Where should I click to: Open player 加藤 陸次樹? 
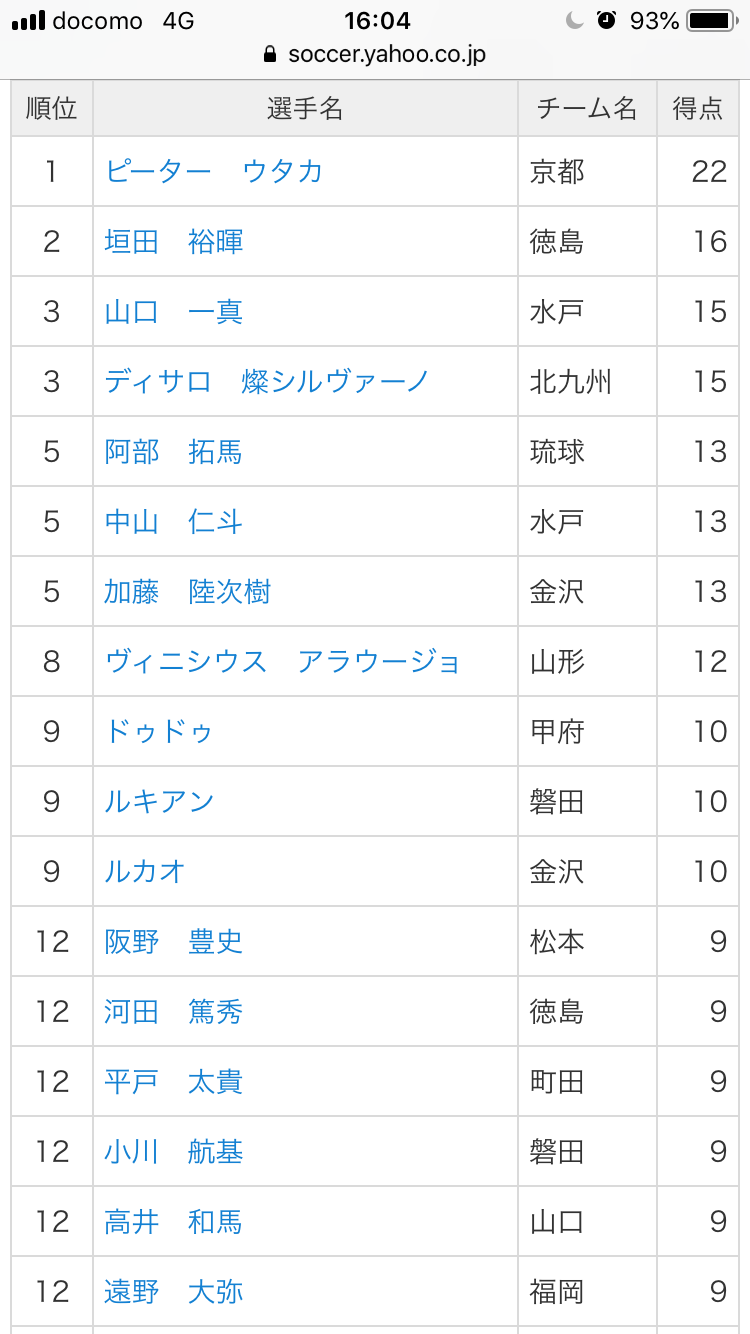point(188,591)
